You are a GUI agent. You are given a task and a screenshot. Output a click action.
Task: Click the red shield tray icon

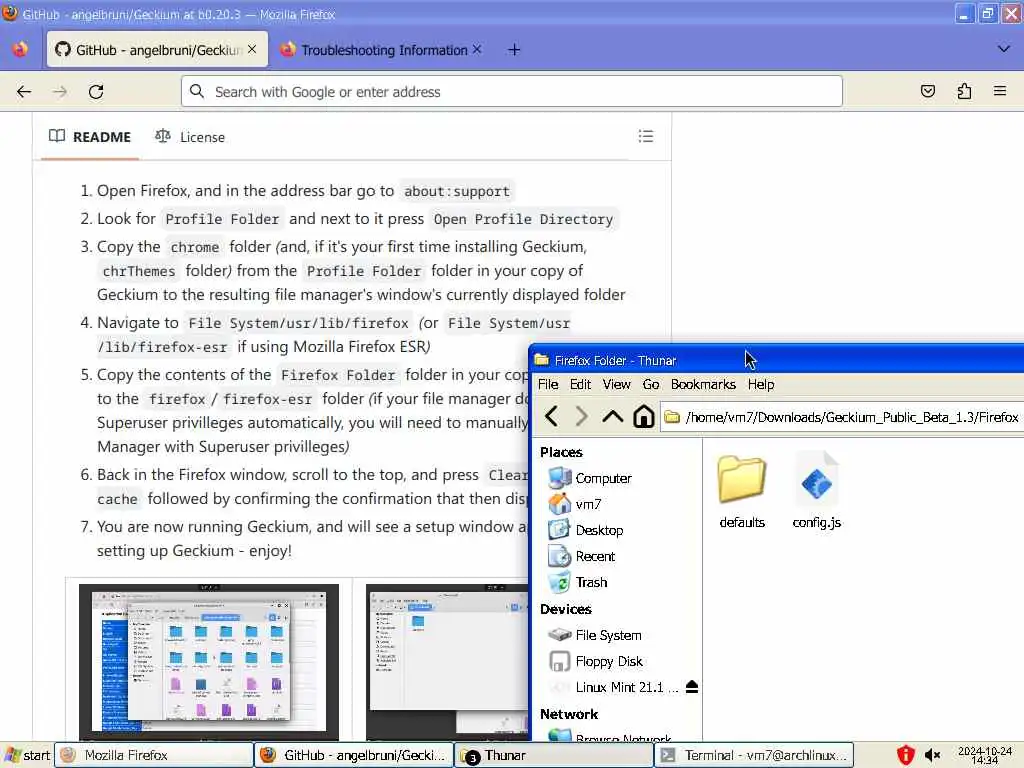(905, 755)
